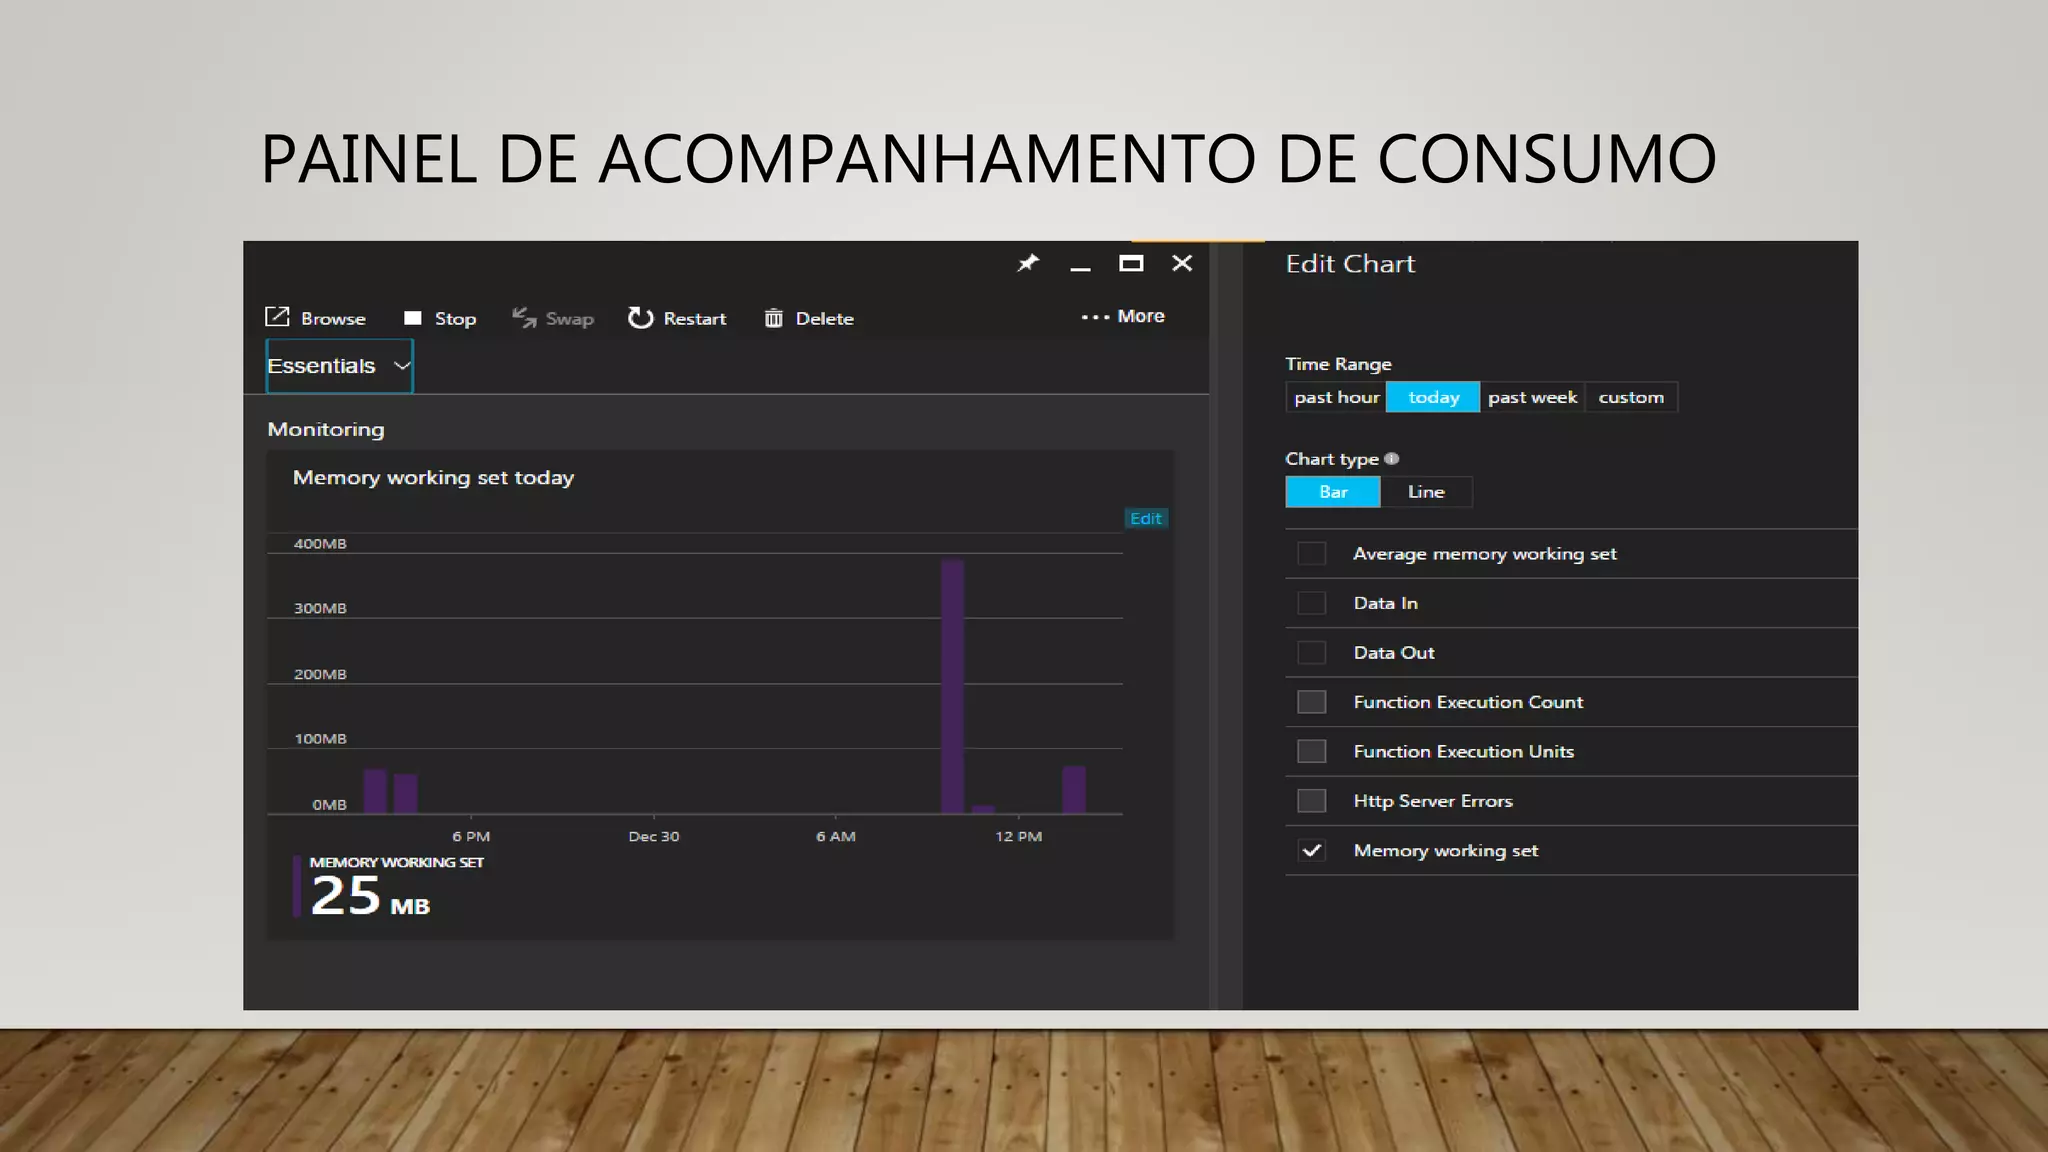Switch chart type to Bar

pyautogui.click(x=1333, y=492)
